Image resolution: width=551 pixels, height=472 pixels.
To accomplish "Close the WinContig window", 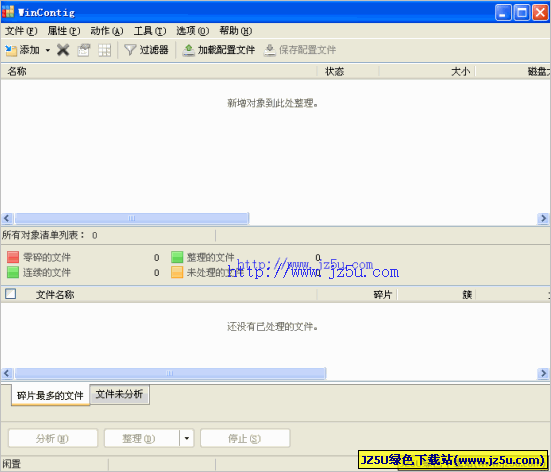I will coord(540,13).
